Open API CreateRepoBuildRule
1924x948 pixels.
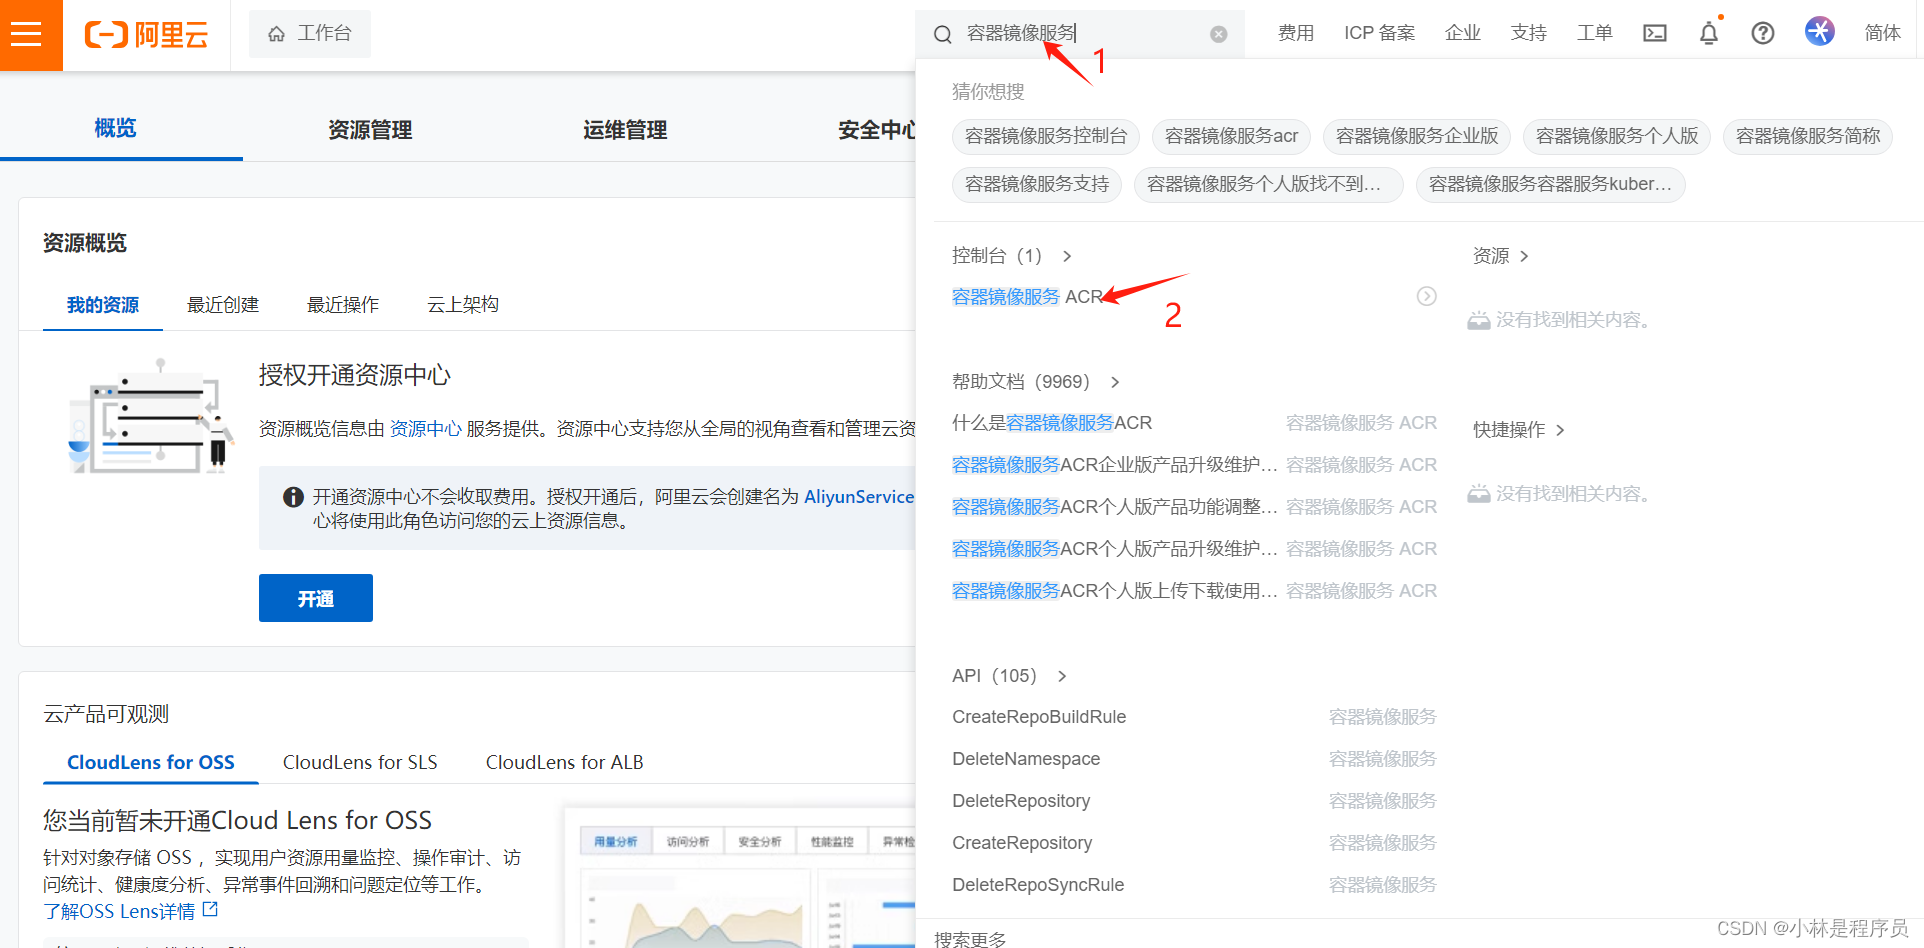tap(1039, 717)
